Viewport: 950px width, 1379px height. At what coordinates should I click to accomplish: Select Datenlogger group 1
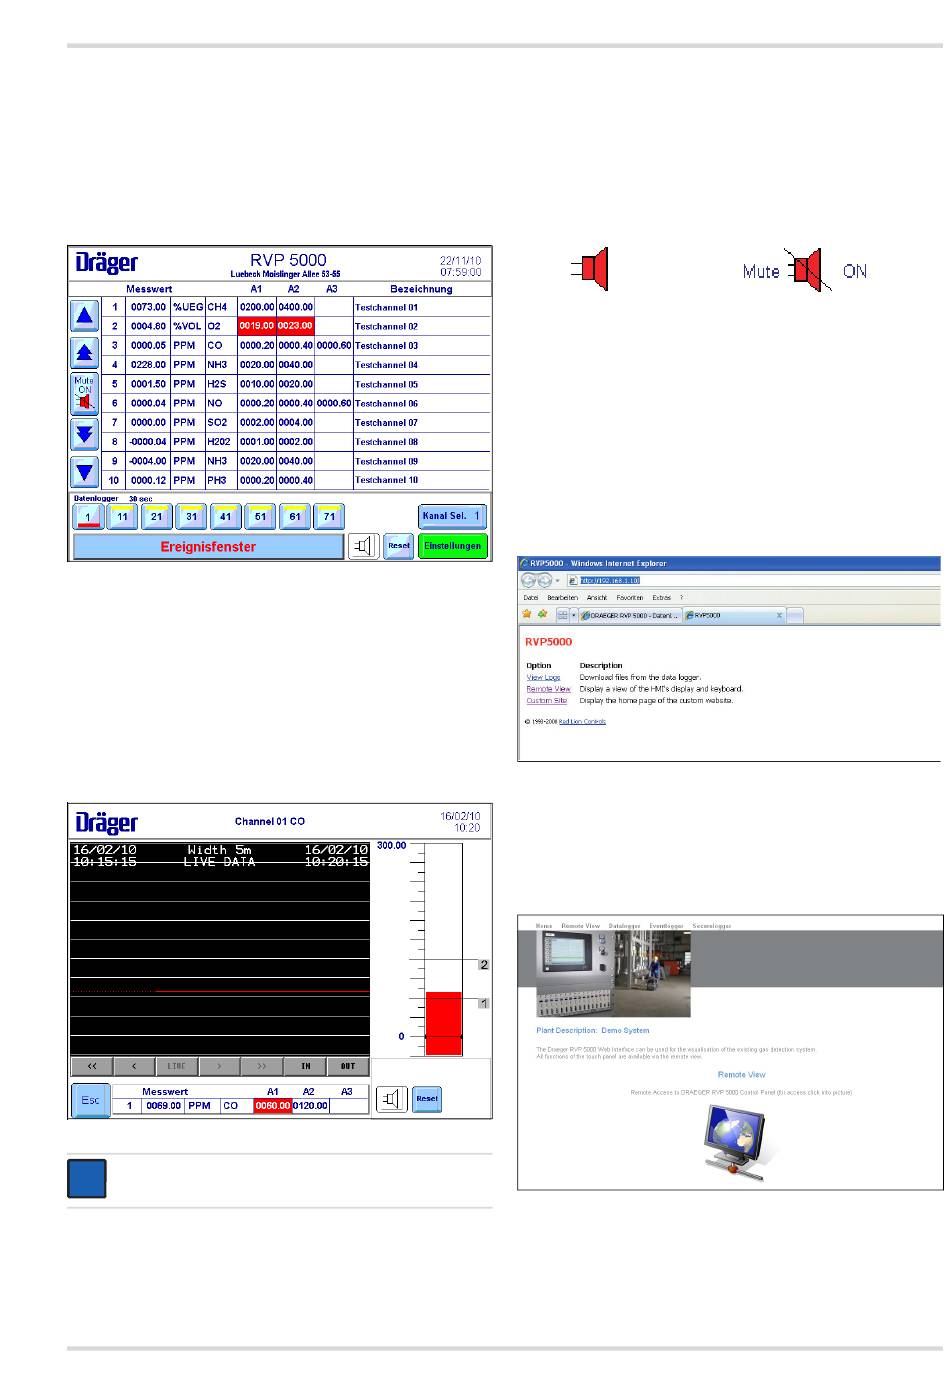coord(88,516)
